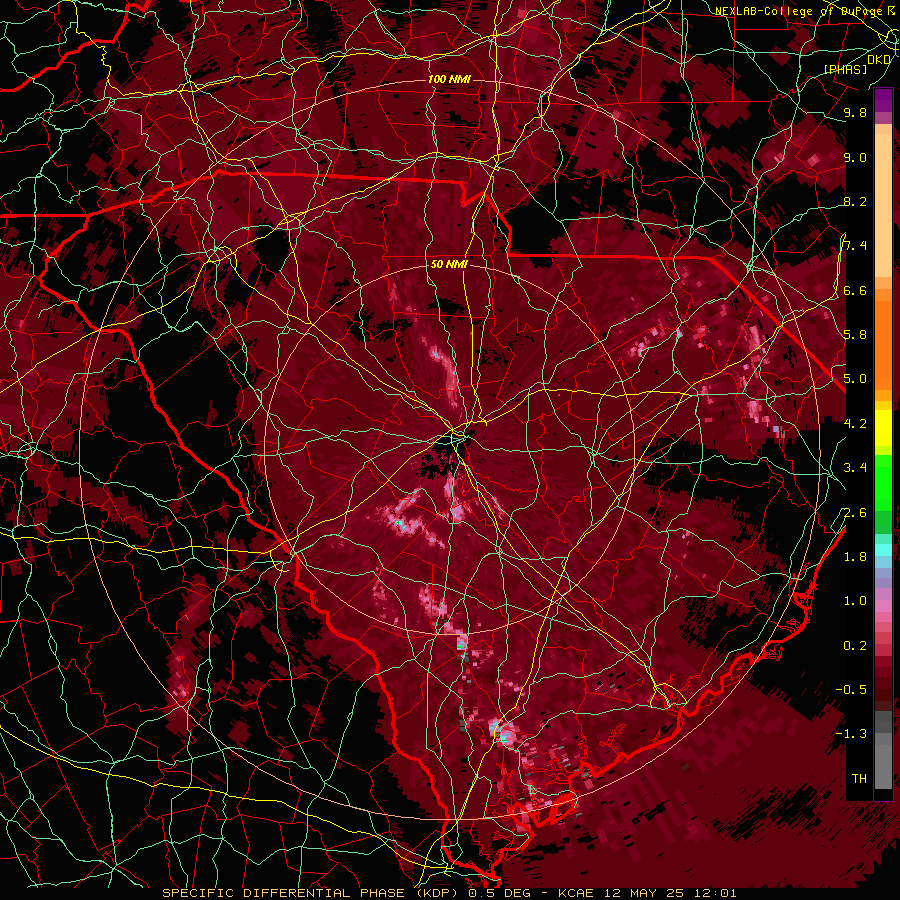Click the 9.0 value on color scale
The width and height of the screenshot is (900, 900).
tap(855, 158)
